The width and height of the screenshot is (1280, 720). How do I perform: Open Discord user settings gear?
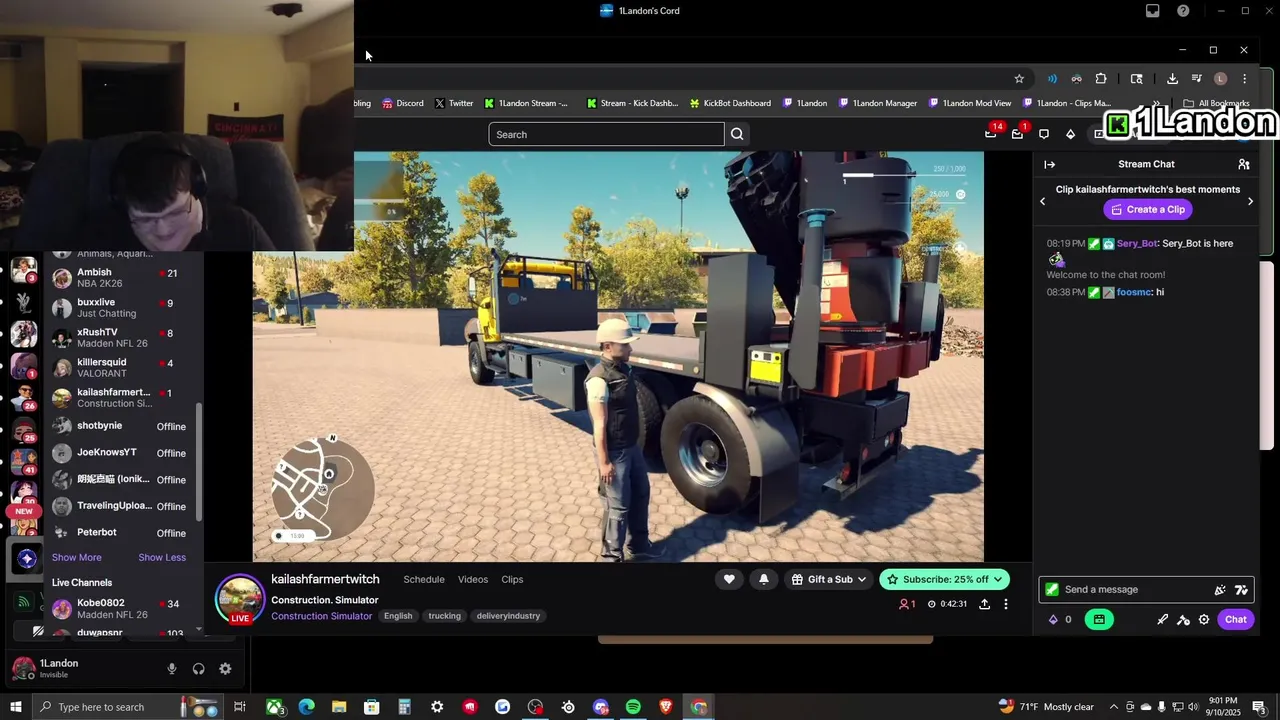(225, 669)
